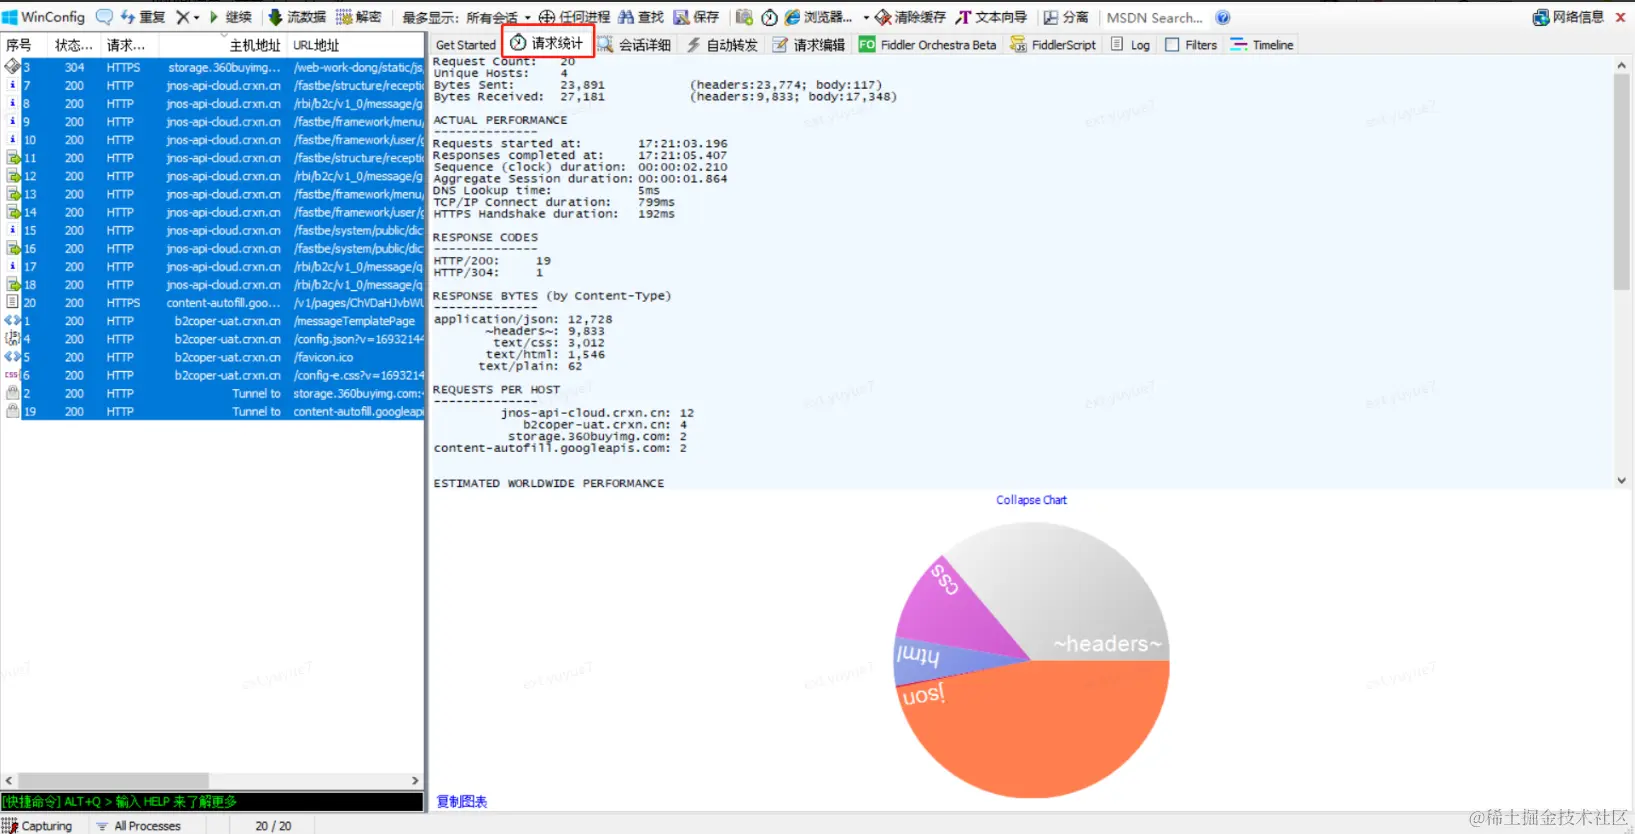Open the 查找 find sessions tool
This screenshot has height=834, width=1635.
(641, 17)
